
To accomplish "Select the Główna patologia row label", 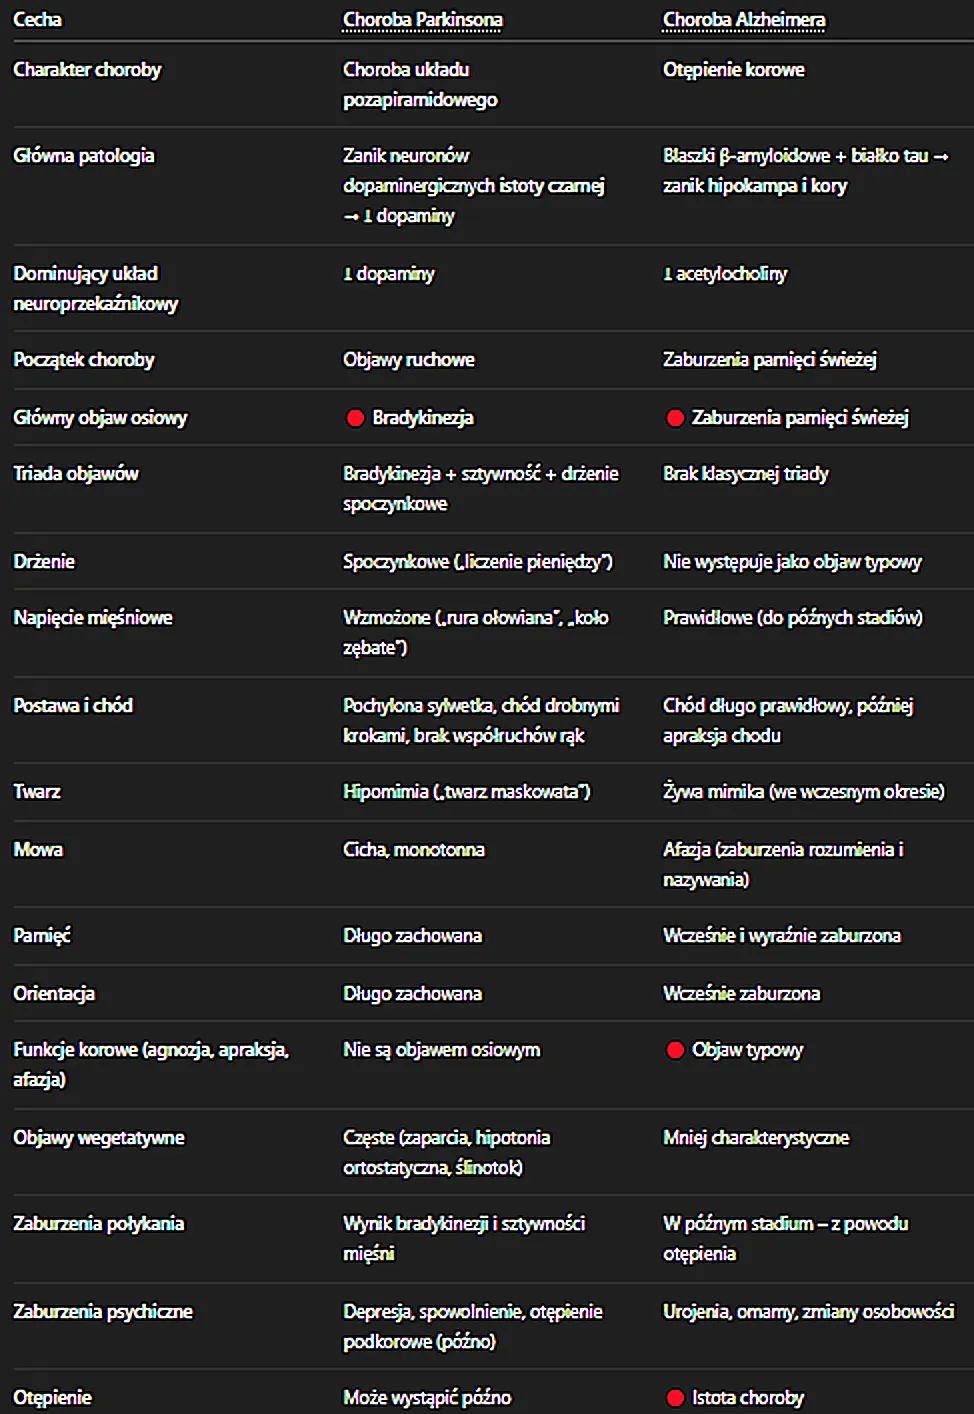I will [84, 156].
